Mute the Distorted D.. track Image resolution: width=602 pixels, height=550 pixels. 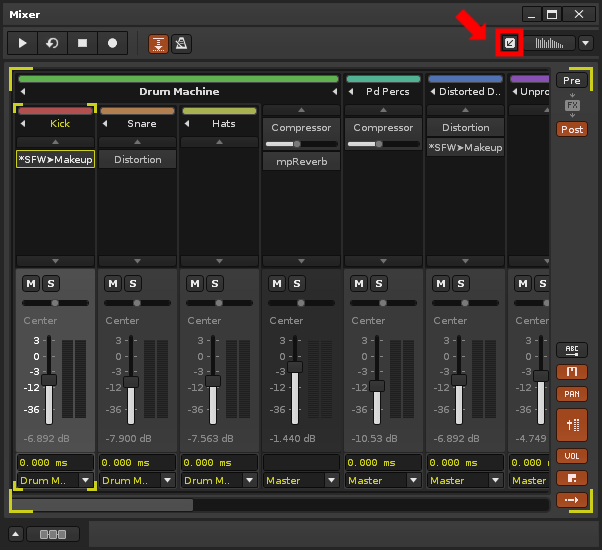tap(441, 284)
